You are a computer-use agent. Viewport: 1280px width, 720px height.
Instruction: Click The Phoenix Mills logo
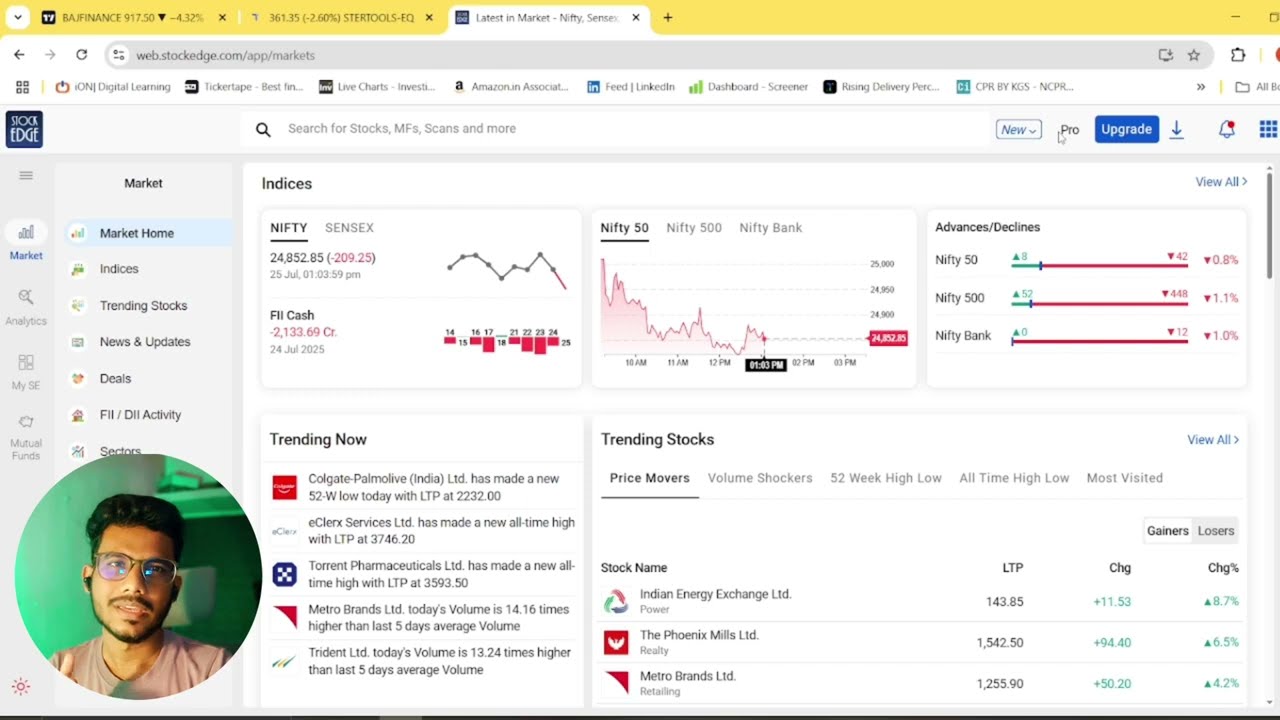click(615, 642)
